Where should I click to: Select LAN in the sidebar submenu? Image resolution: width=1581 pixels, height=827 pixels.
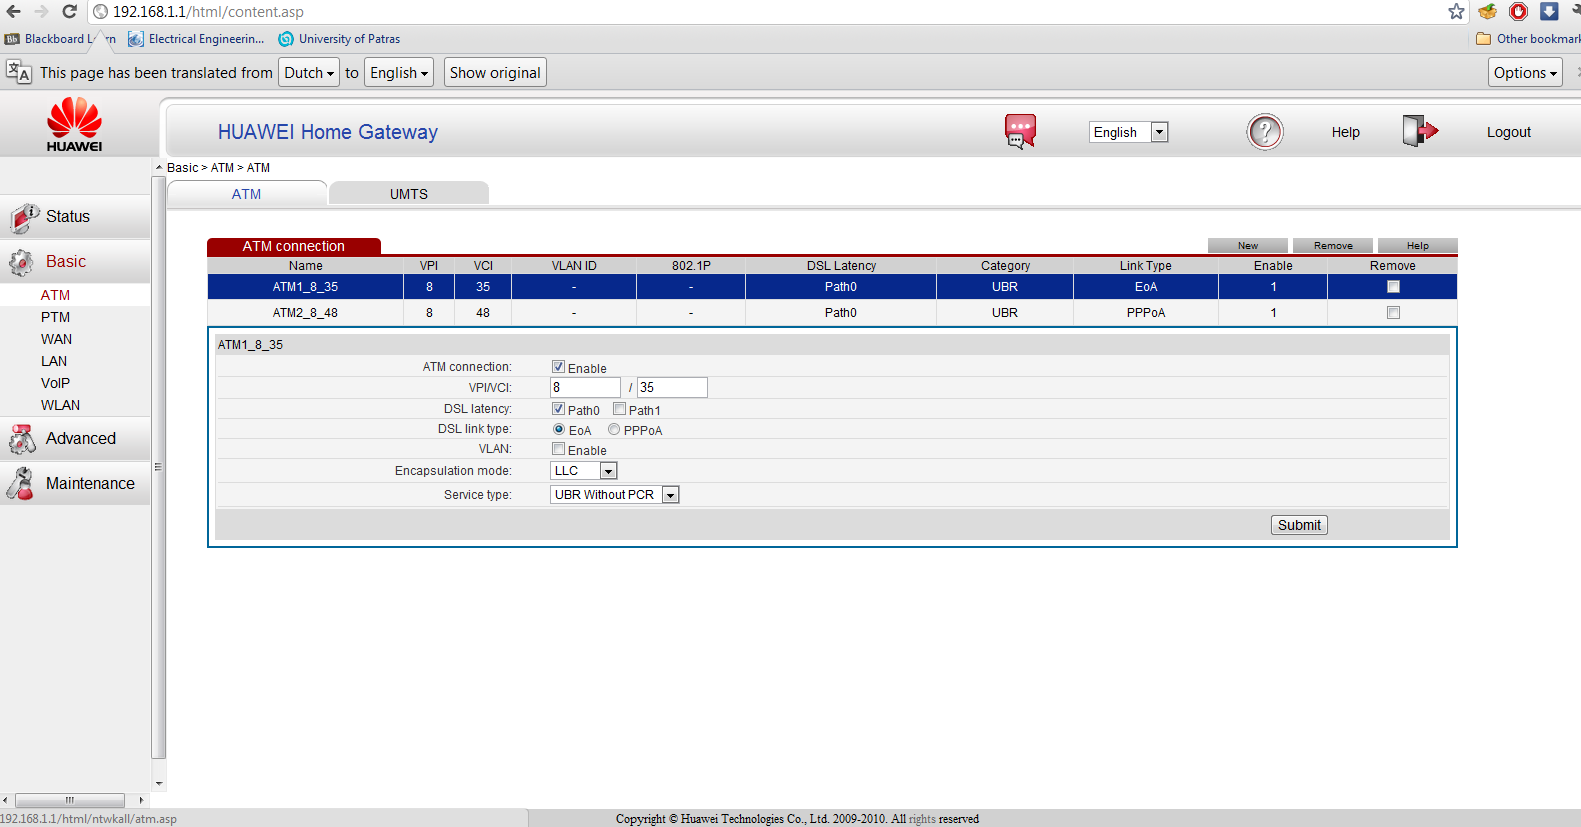(x=54, y=361)
